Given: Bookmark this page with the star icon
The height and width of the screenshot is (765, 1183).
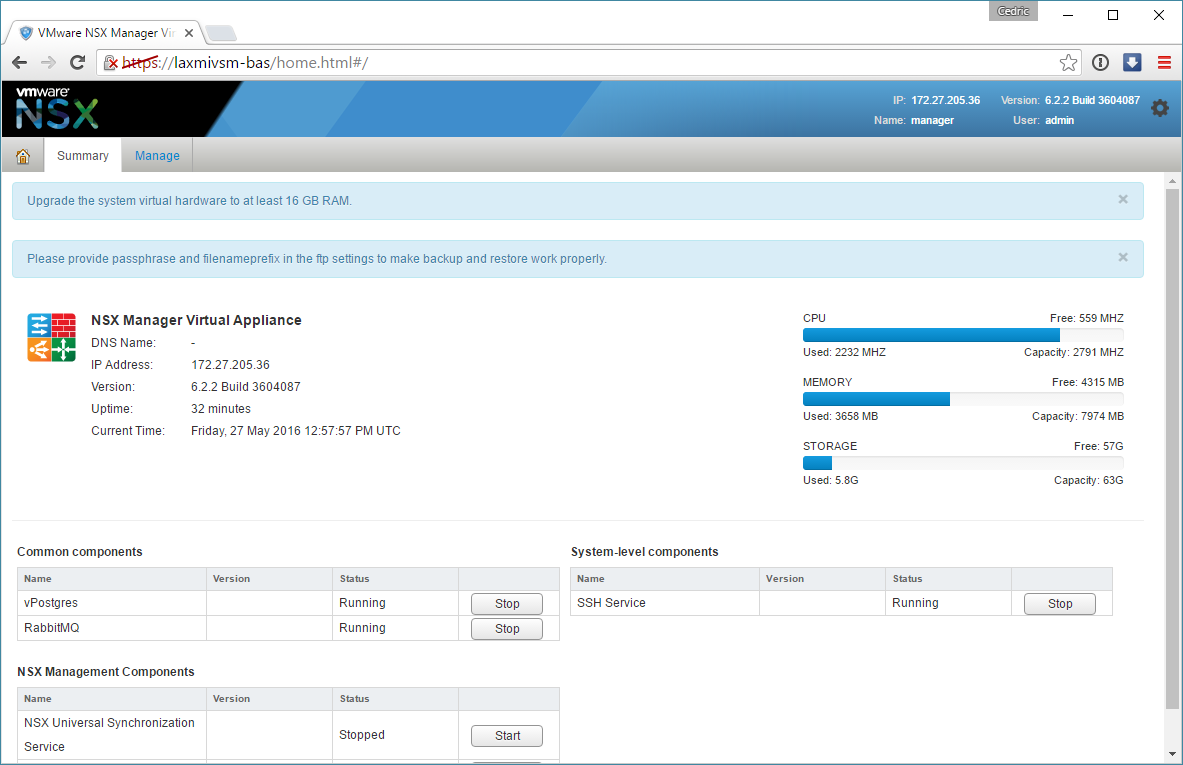Looking at the screenshot, I should 1068,63.
